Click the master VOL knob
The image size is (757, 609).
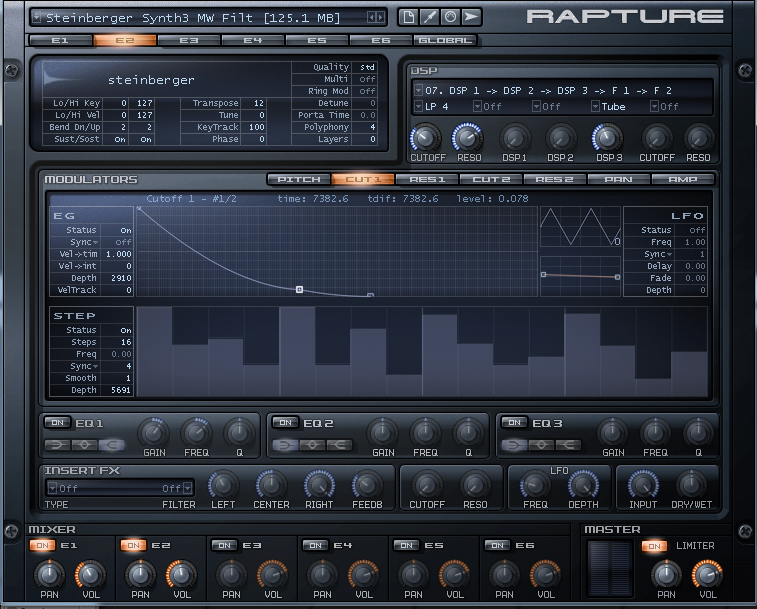click(x=707, y=575)
